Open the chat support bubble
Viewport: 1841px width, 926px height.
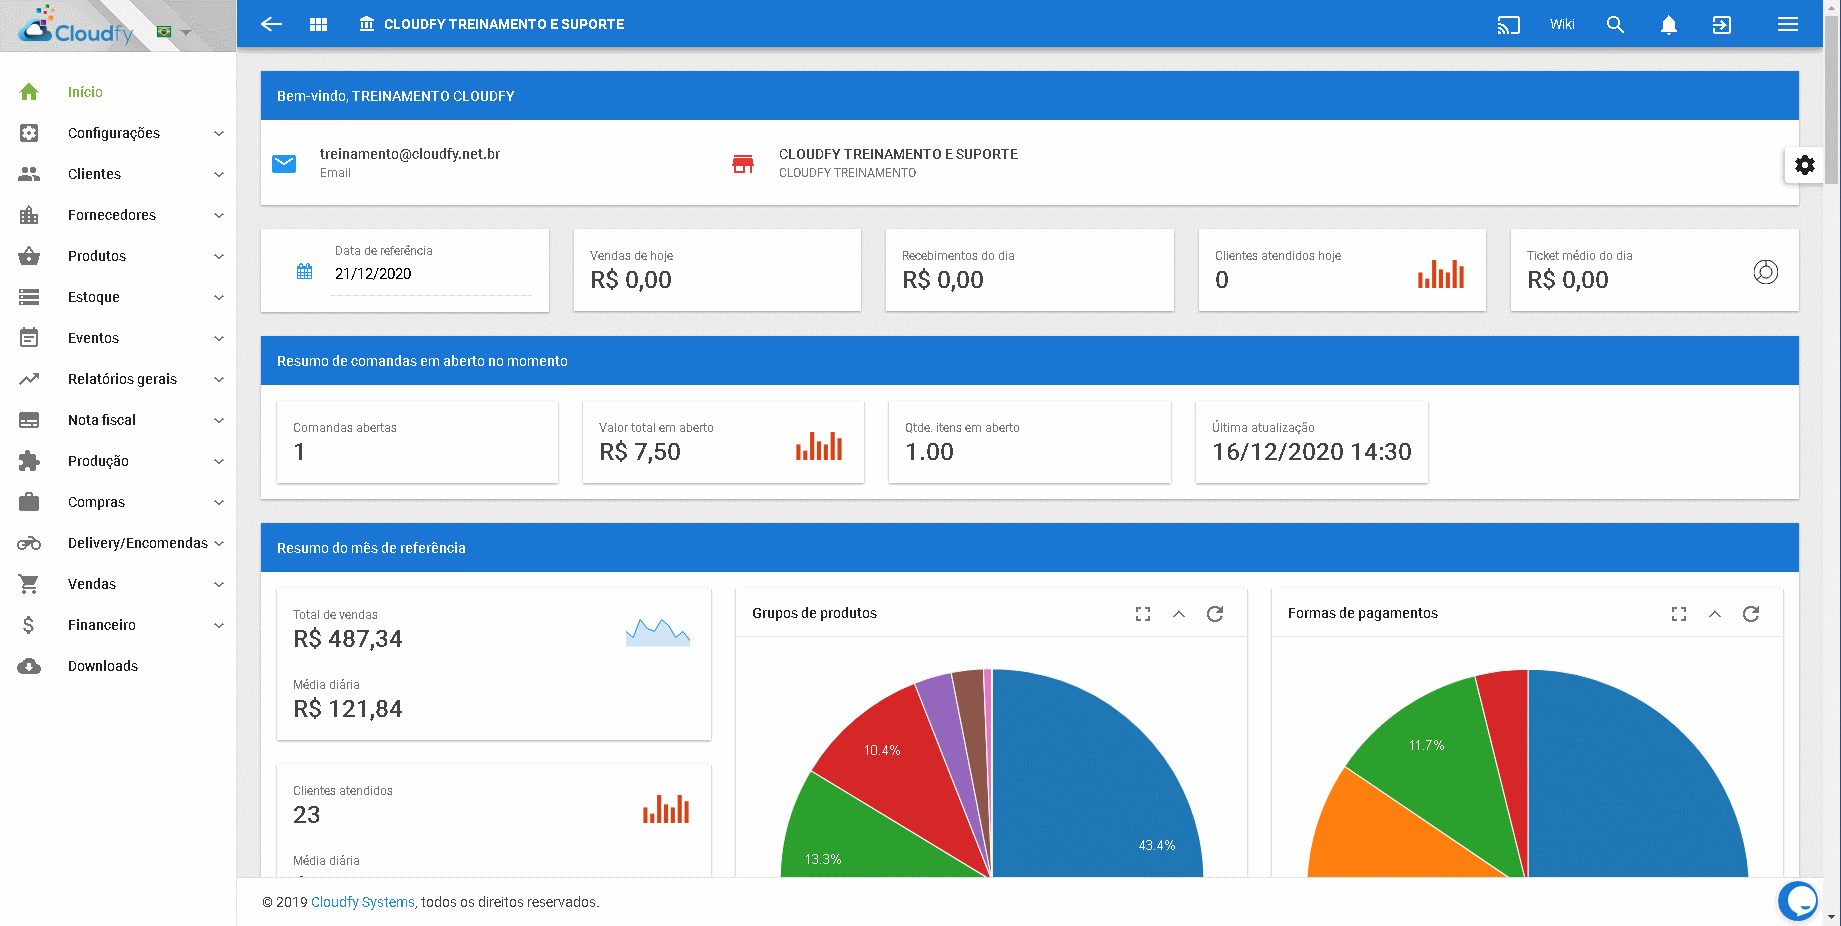(x=1798, y=900)
